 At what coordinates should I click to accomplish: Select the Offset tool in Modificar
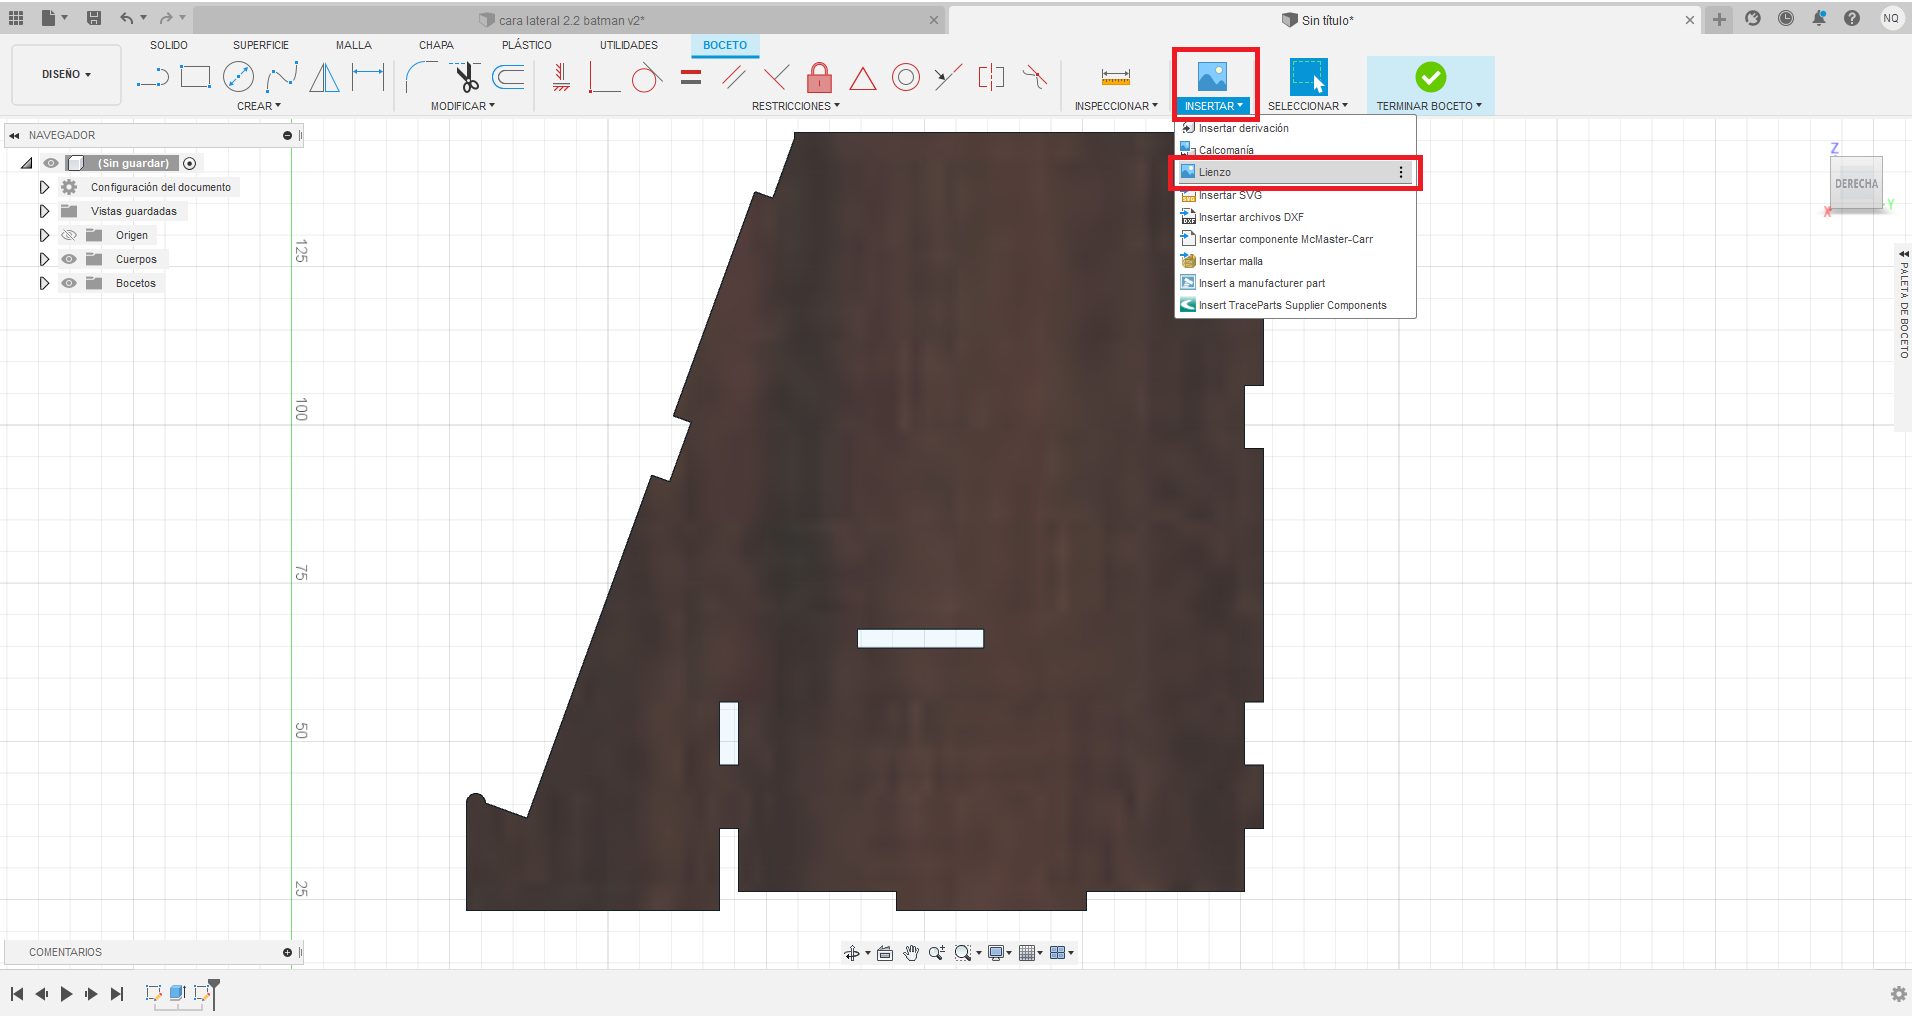(509, 77)
